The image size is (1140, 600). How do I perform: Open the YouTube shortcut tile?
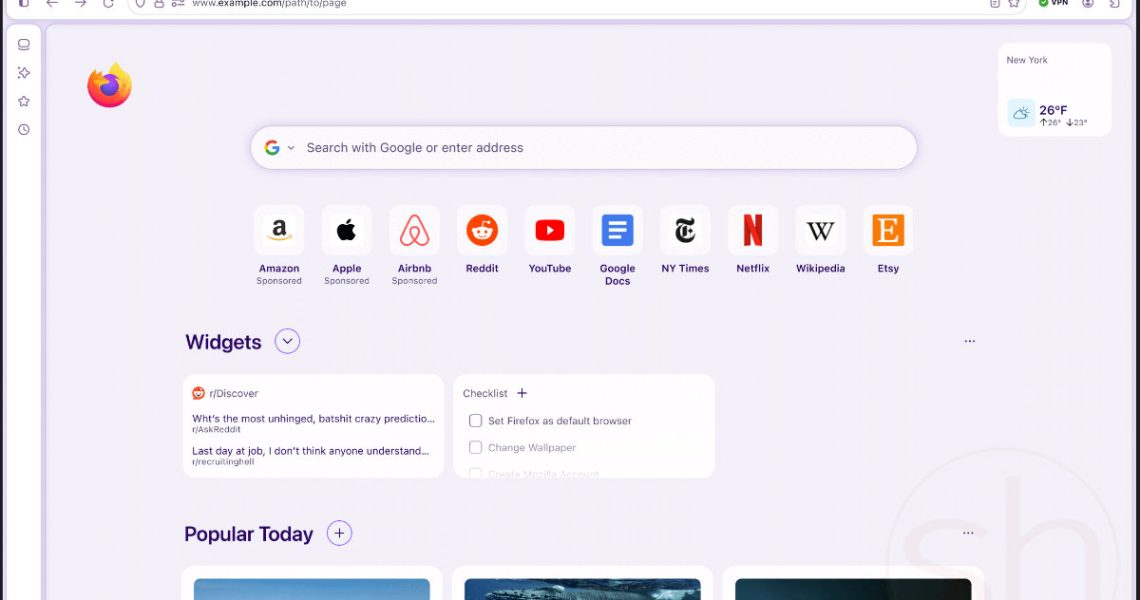point(549,231)
